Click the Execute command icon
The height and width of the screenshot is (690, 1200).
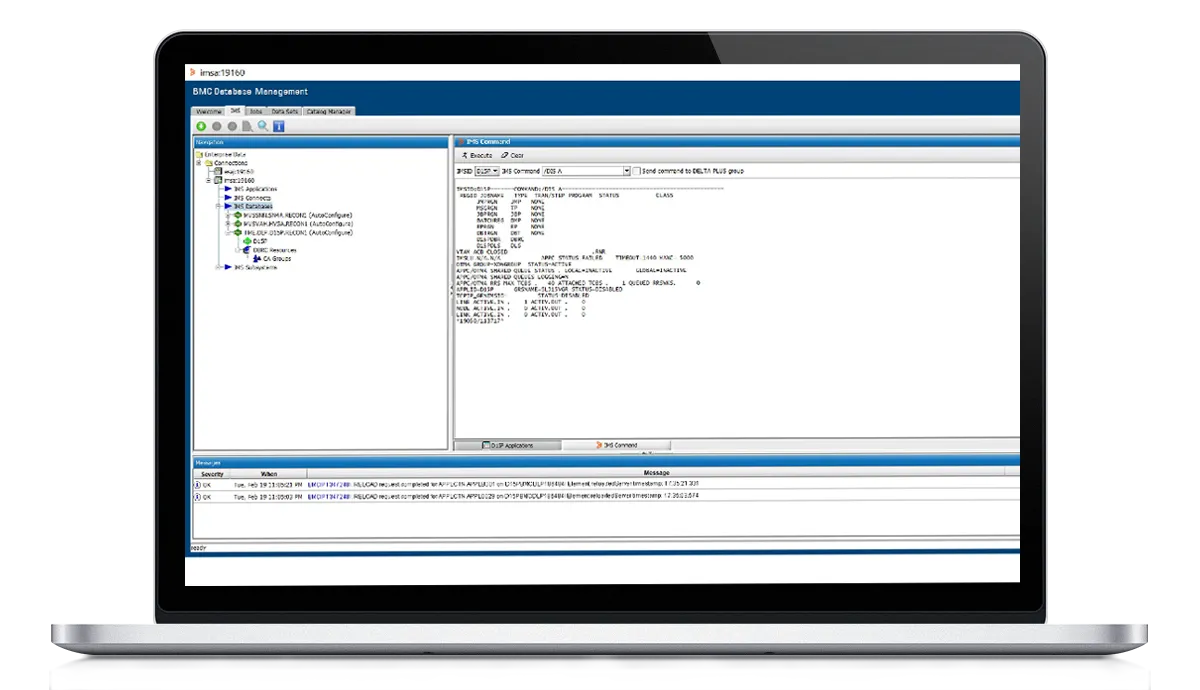[464, 156]
